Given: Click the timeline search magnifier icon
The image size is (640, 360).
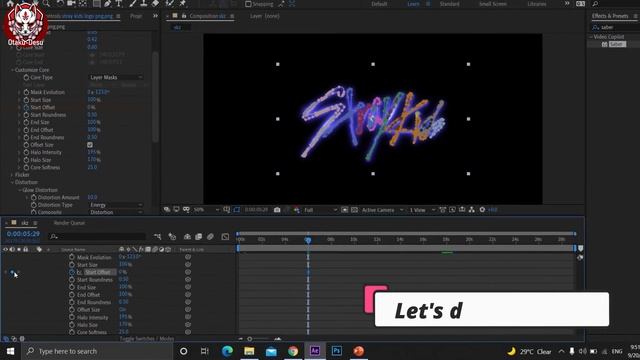Looking at the screenshot, I should tap(53, 237).
